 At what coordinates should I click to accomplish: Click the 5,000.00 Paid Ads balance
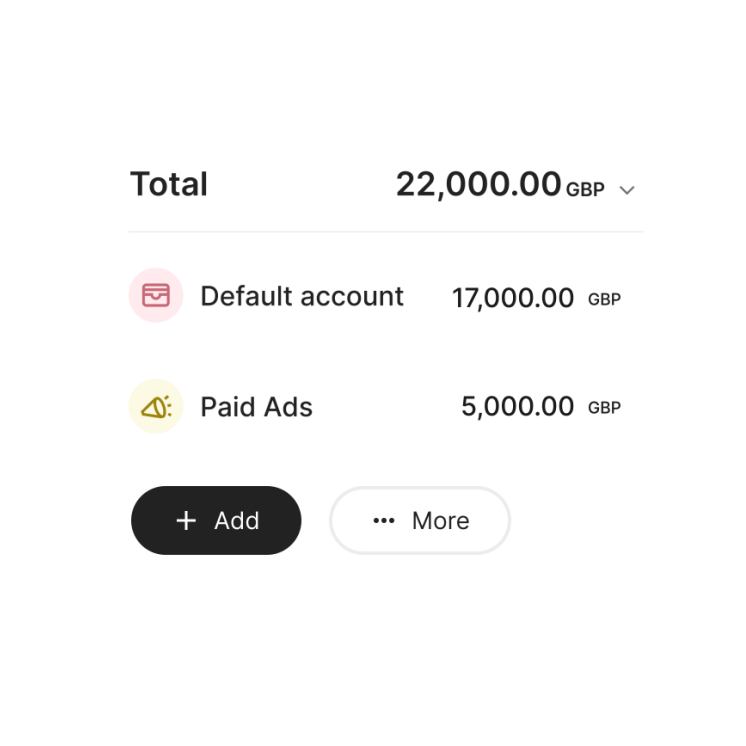click(x=517, y=407)
